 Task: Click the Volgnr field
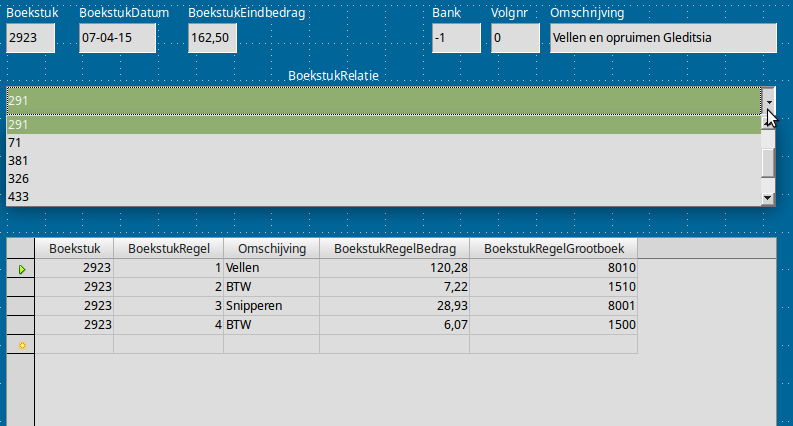514,39
